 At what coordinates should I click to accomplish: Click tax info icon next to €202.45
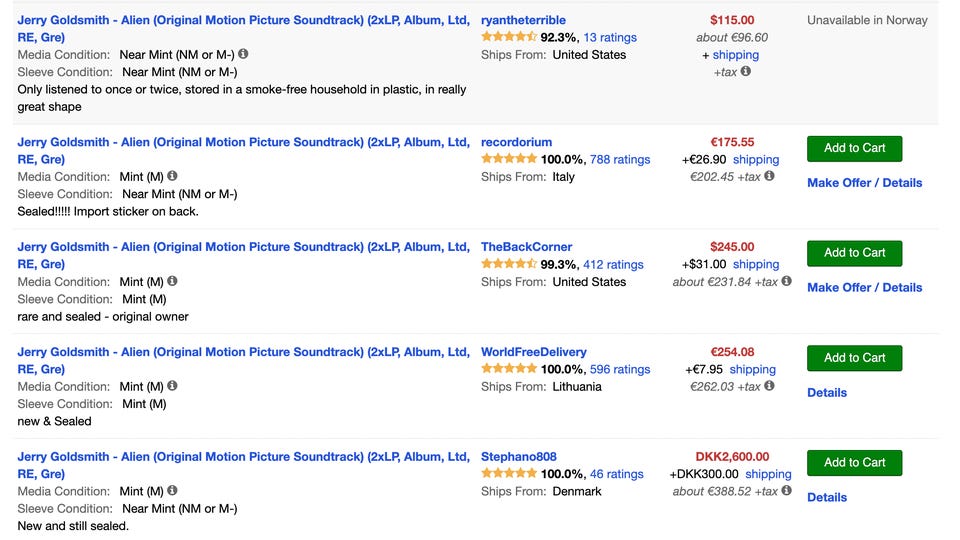770,176
